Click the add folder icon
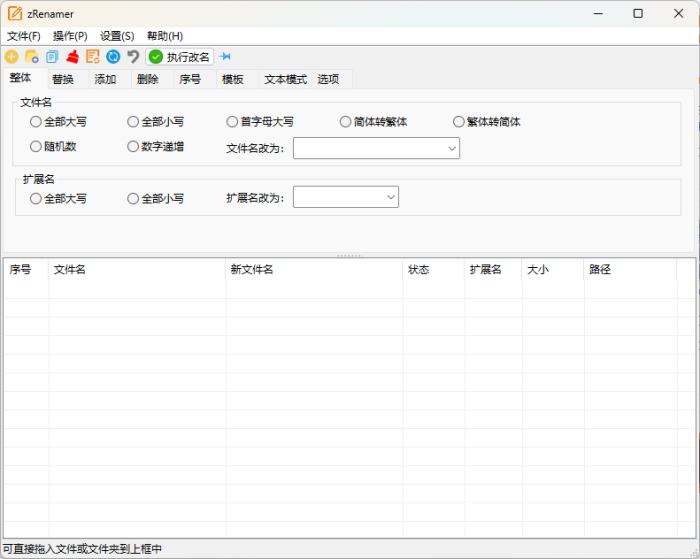700x559 pixels. 32,57
